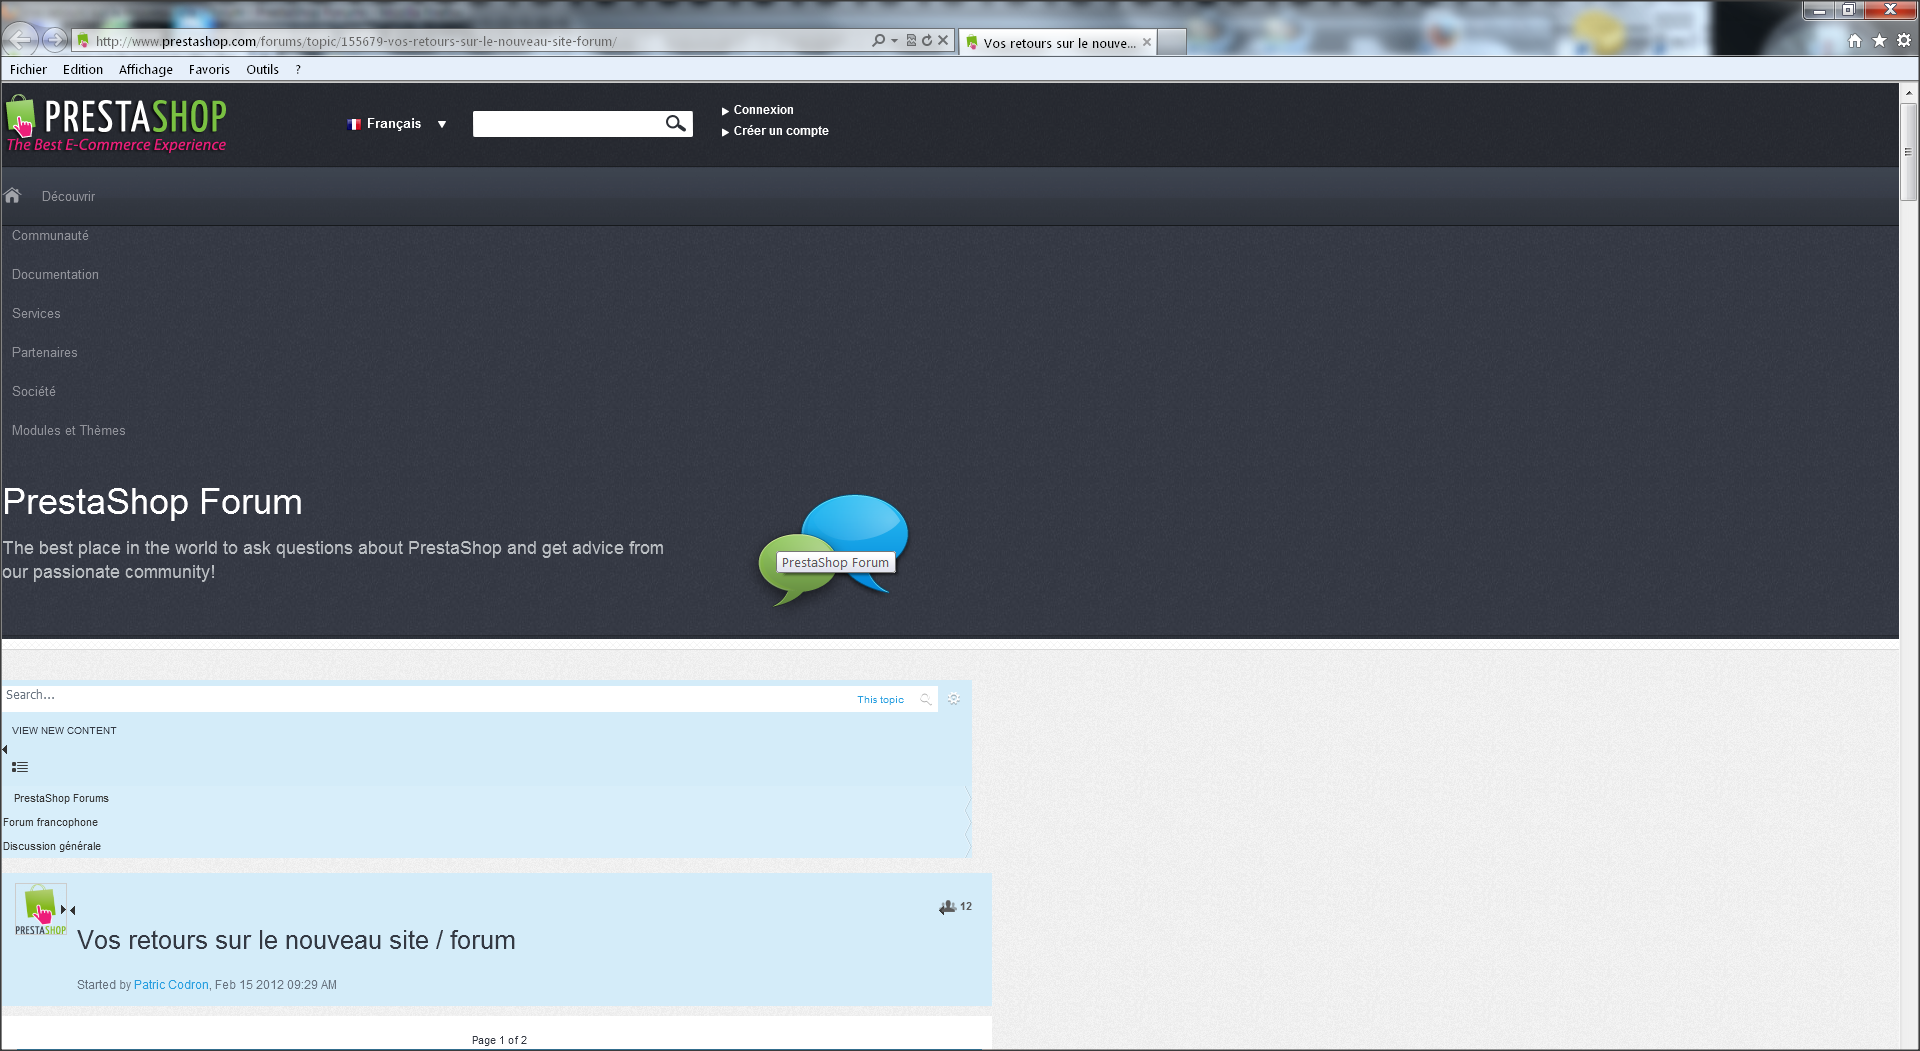The image size is (1920, 1051).
Task: Open the address bar autocomplete dropdown arrow
Action: coord(894,41)
